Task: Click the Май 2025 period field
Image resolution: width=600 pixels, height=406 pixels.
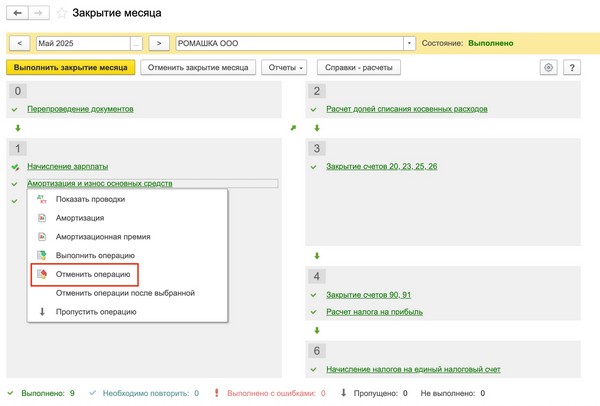Action: 82,44
